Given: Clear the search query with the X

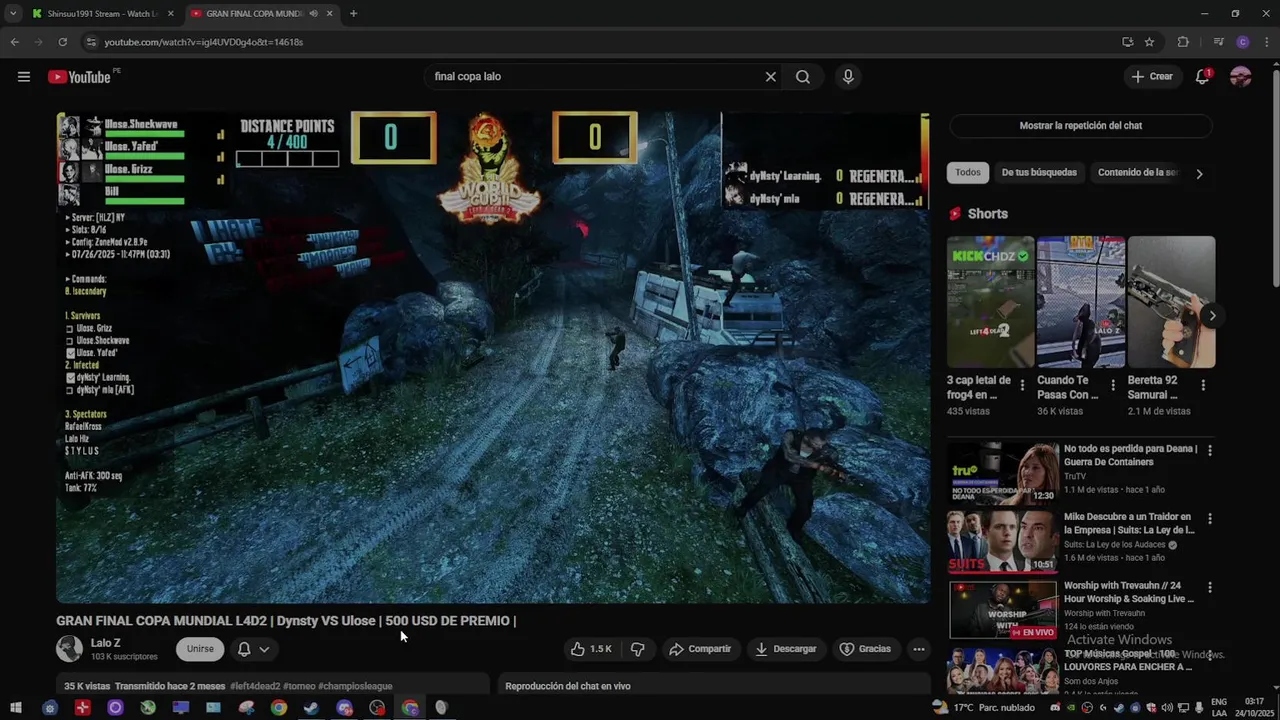Looking at the screenshot, I should click(770, 77).
